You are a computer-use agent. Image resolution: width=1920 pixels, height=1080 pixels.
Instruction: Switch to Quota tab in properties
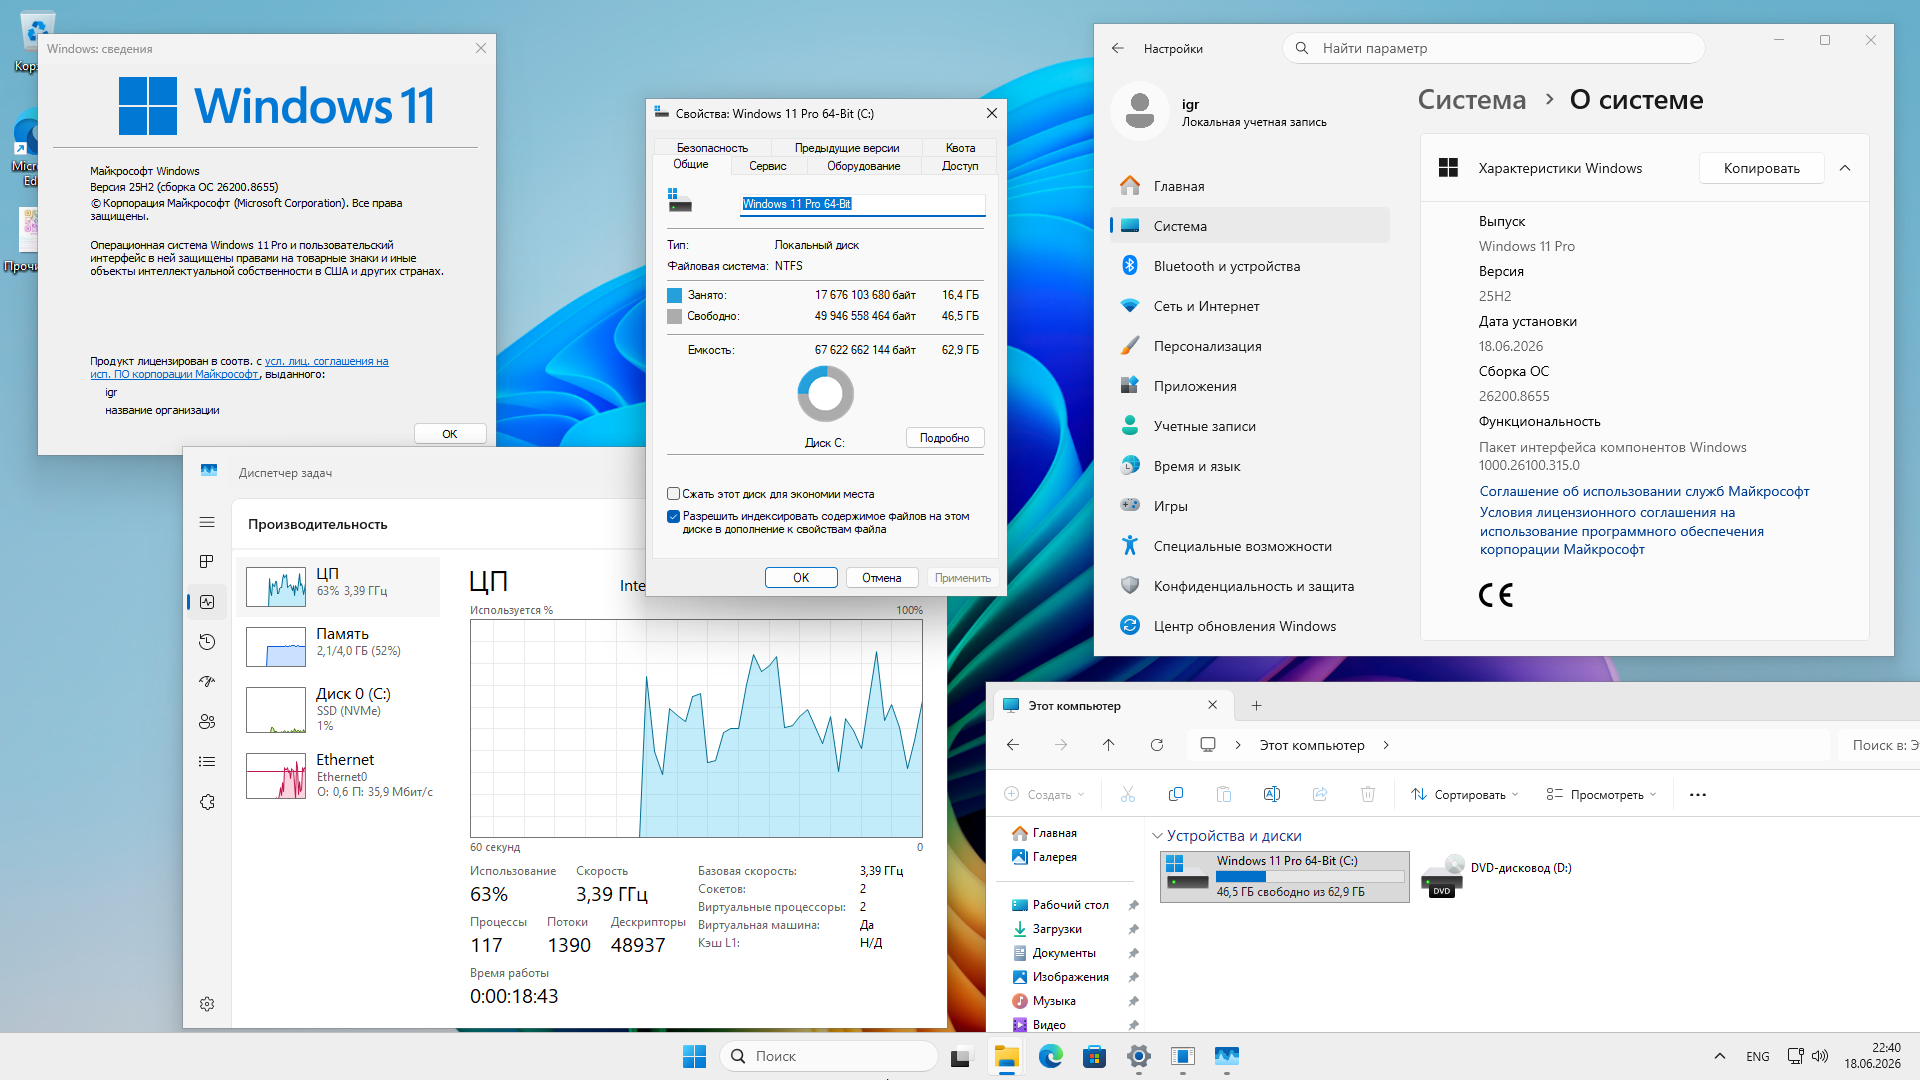[x=960, y=148]
